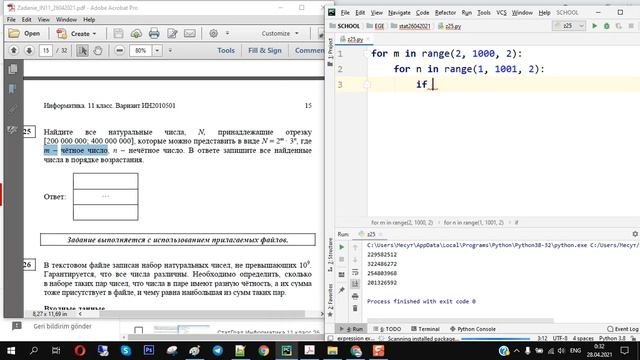The height and width of the screenshot is (360, 640).
Task: Click the green Run button in PyCharm toolbar
Action: 595,26
